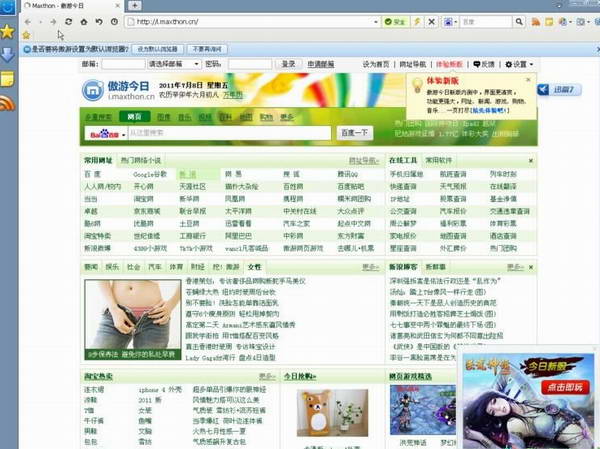Click the browser back arrow
The width and height of the screenshot is (600, 449).
26,21
